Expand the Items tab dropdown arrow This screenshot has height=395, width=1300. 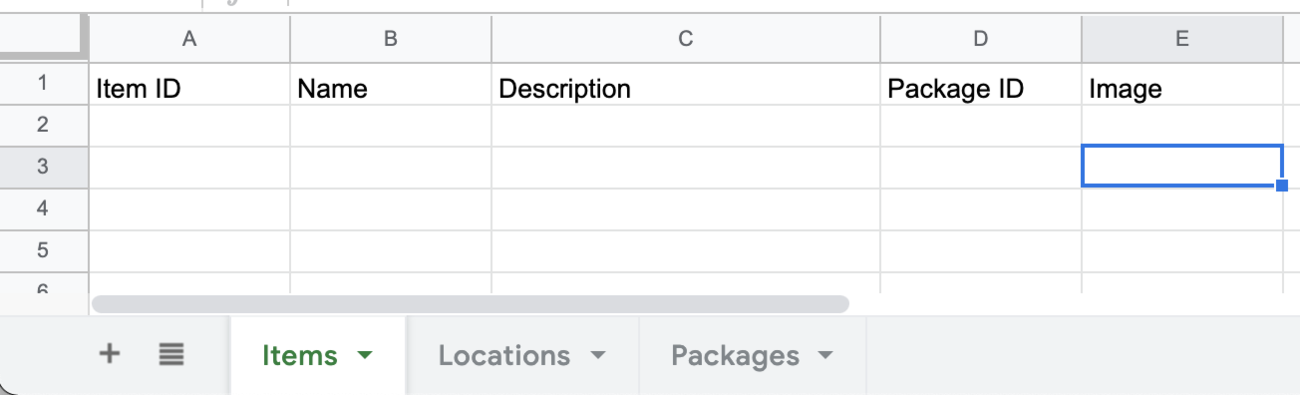[x=364, y=355]
